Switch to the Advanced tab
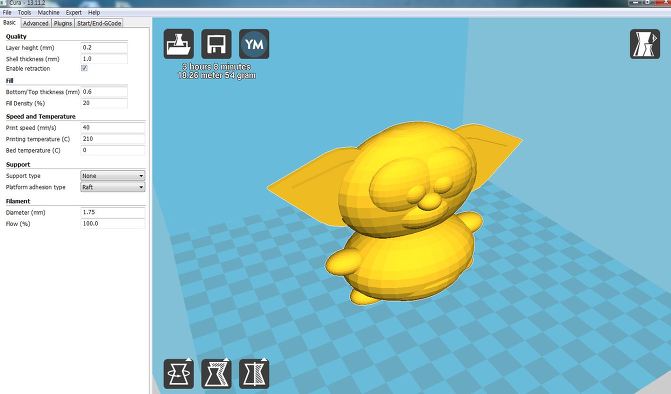Screen dimensions: 671x394 coord(36,24)
